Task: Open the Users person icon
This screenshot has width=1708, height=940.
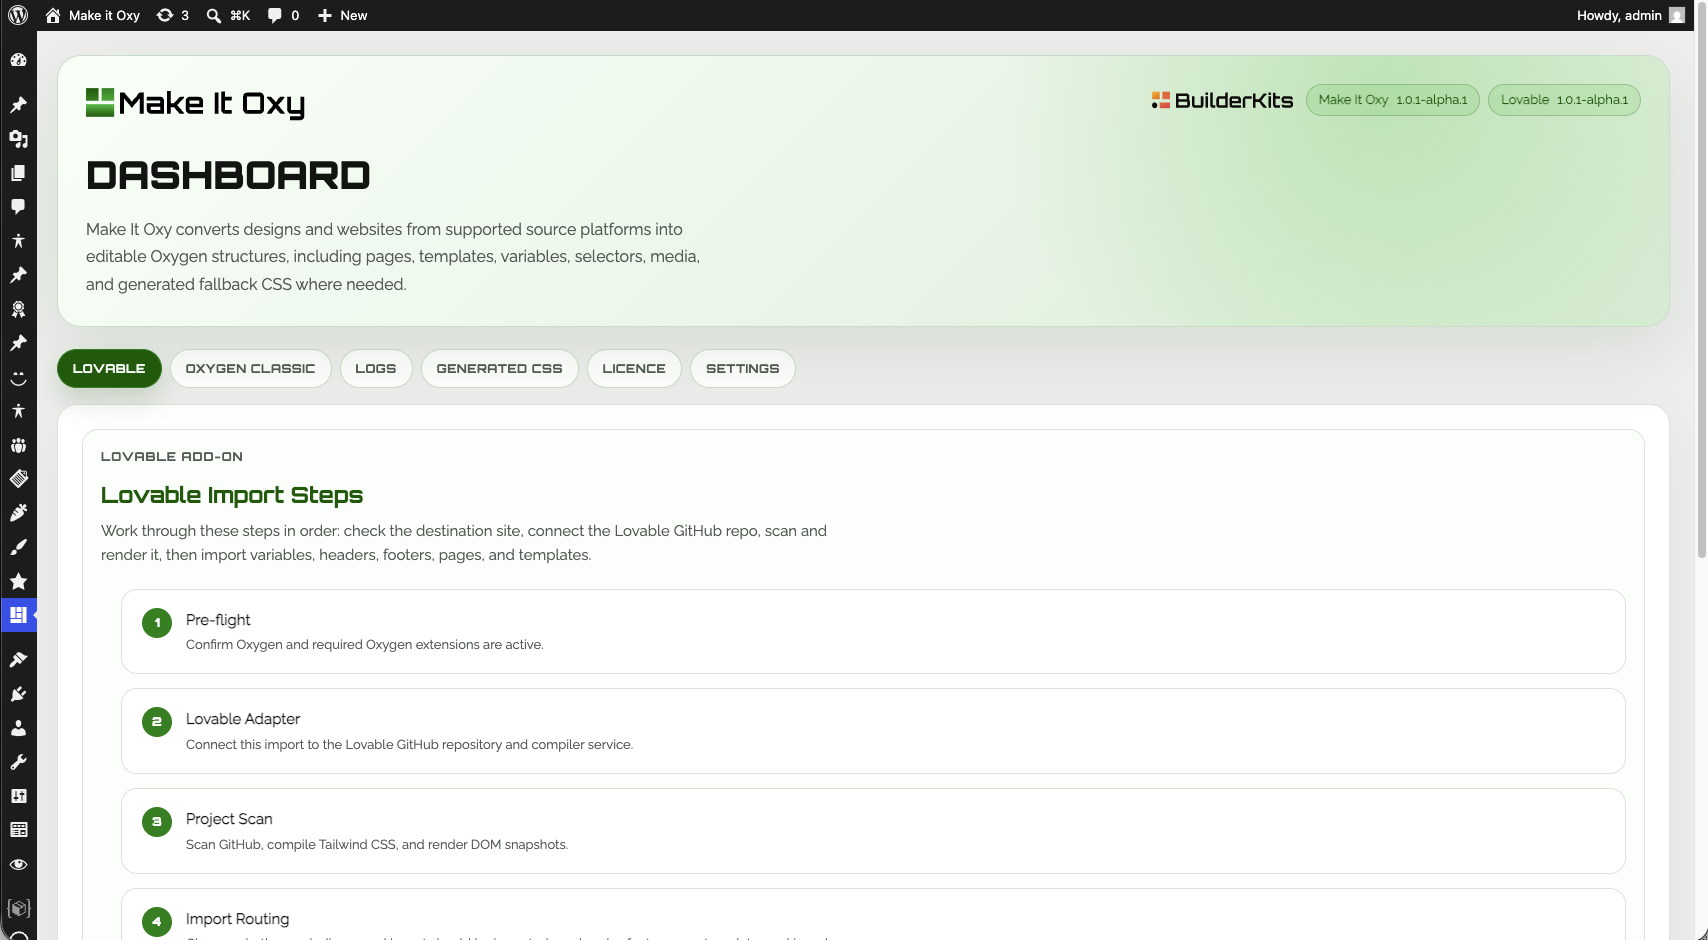Action: (x=18, y=728)
